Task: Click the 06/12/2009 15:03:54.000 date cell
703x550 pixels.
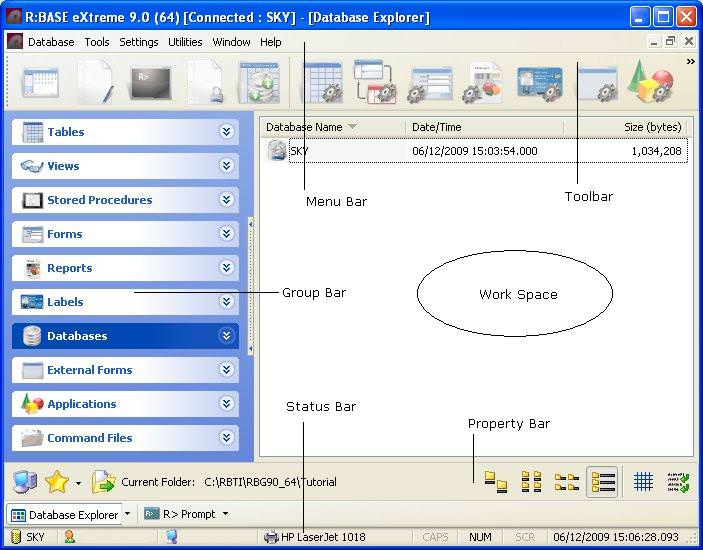Action: (x=475, y=151)
